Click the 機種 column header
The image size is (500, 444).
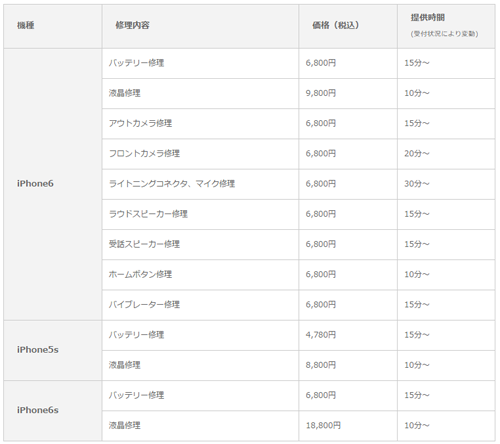tap(53, 26)
